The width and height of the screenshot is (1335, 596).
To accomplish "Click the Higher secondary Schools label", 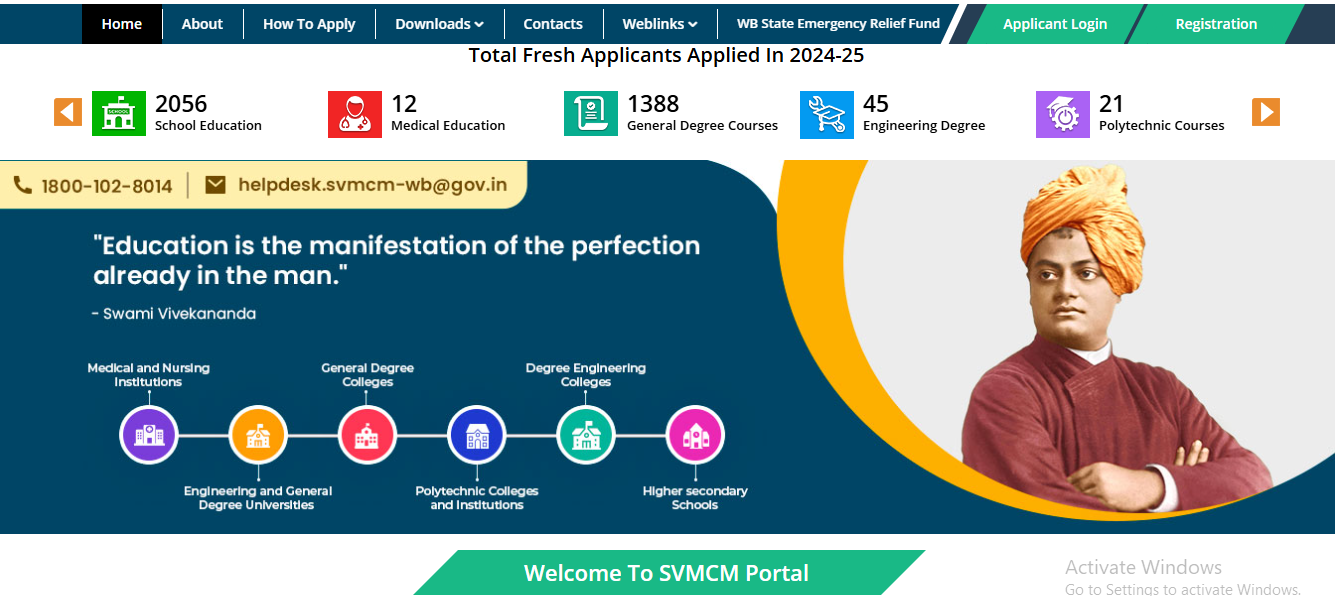I will [x=695, y=498].
